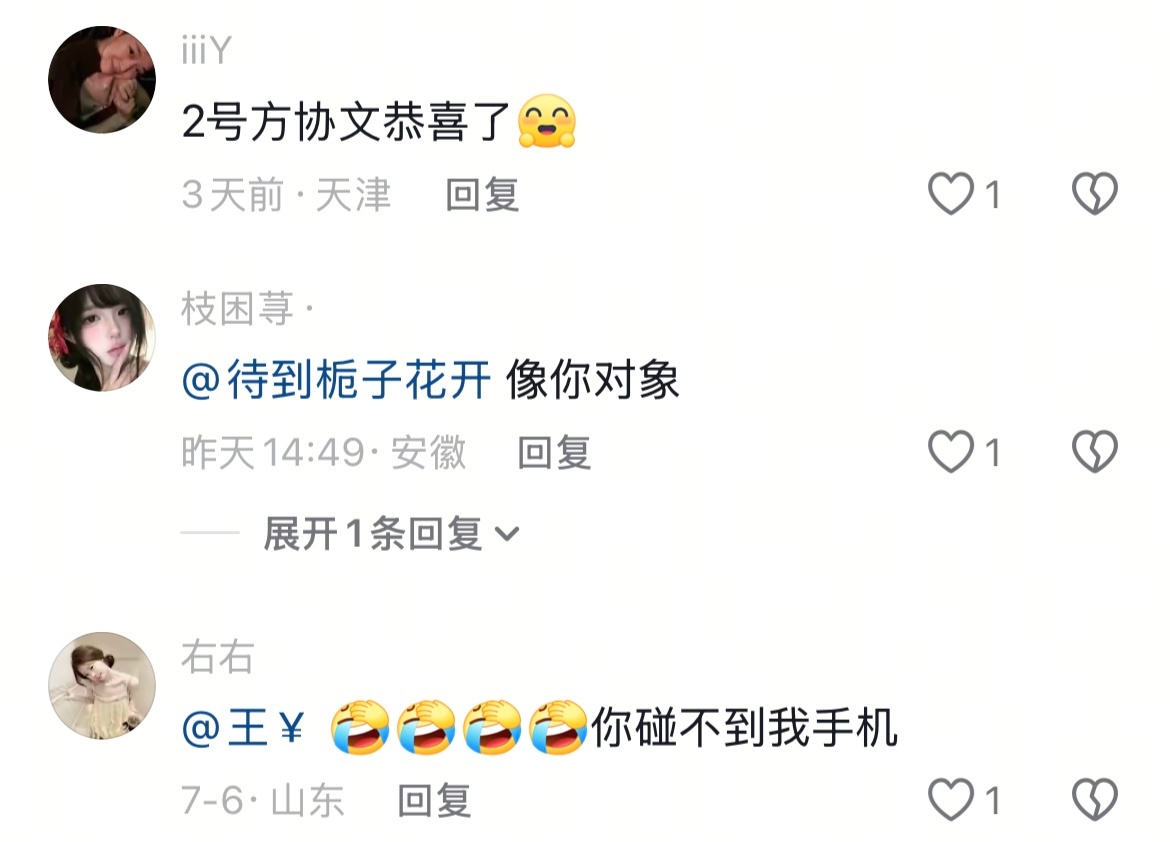The width and height of the screenshot is (1170, 842).
Task: Tap the username iiiY
Action: pyautogui.click(x=207, y=51)
